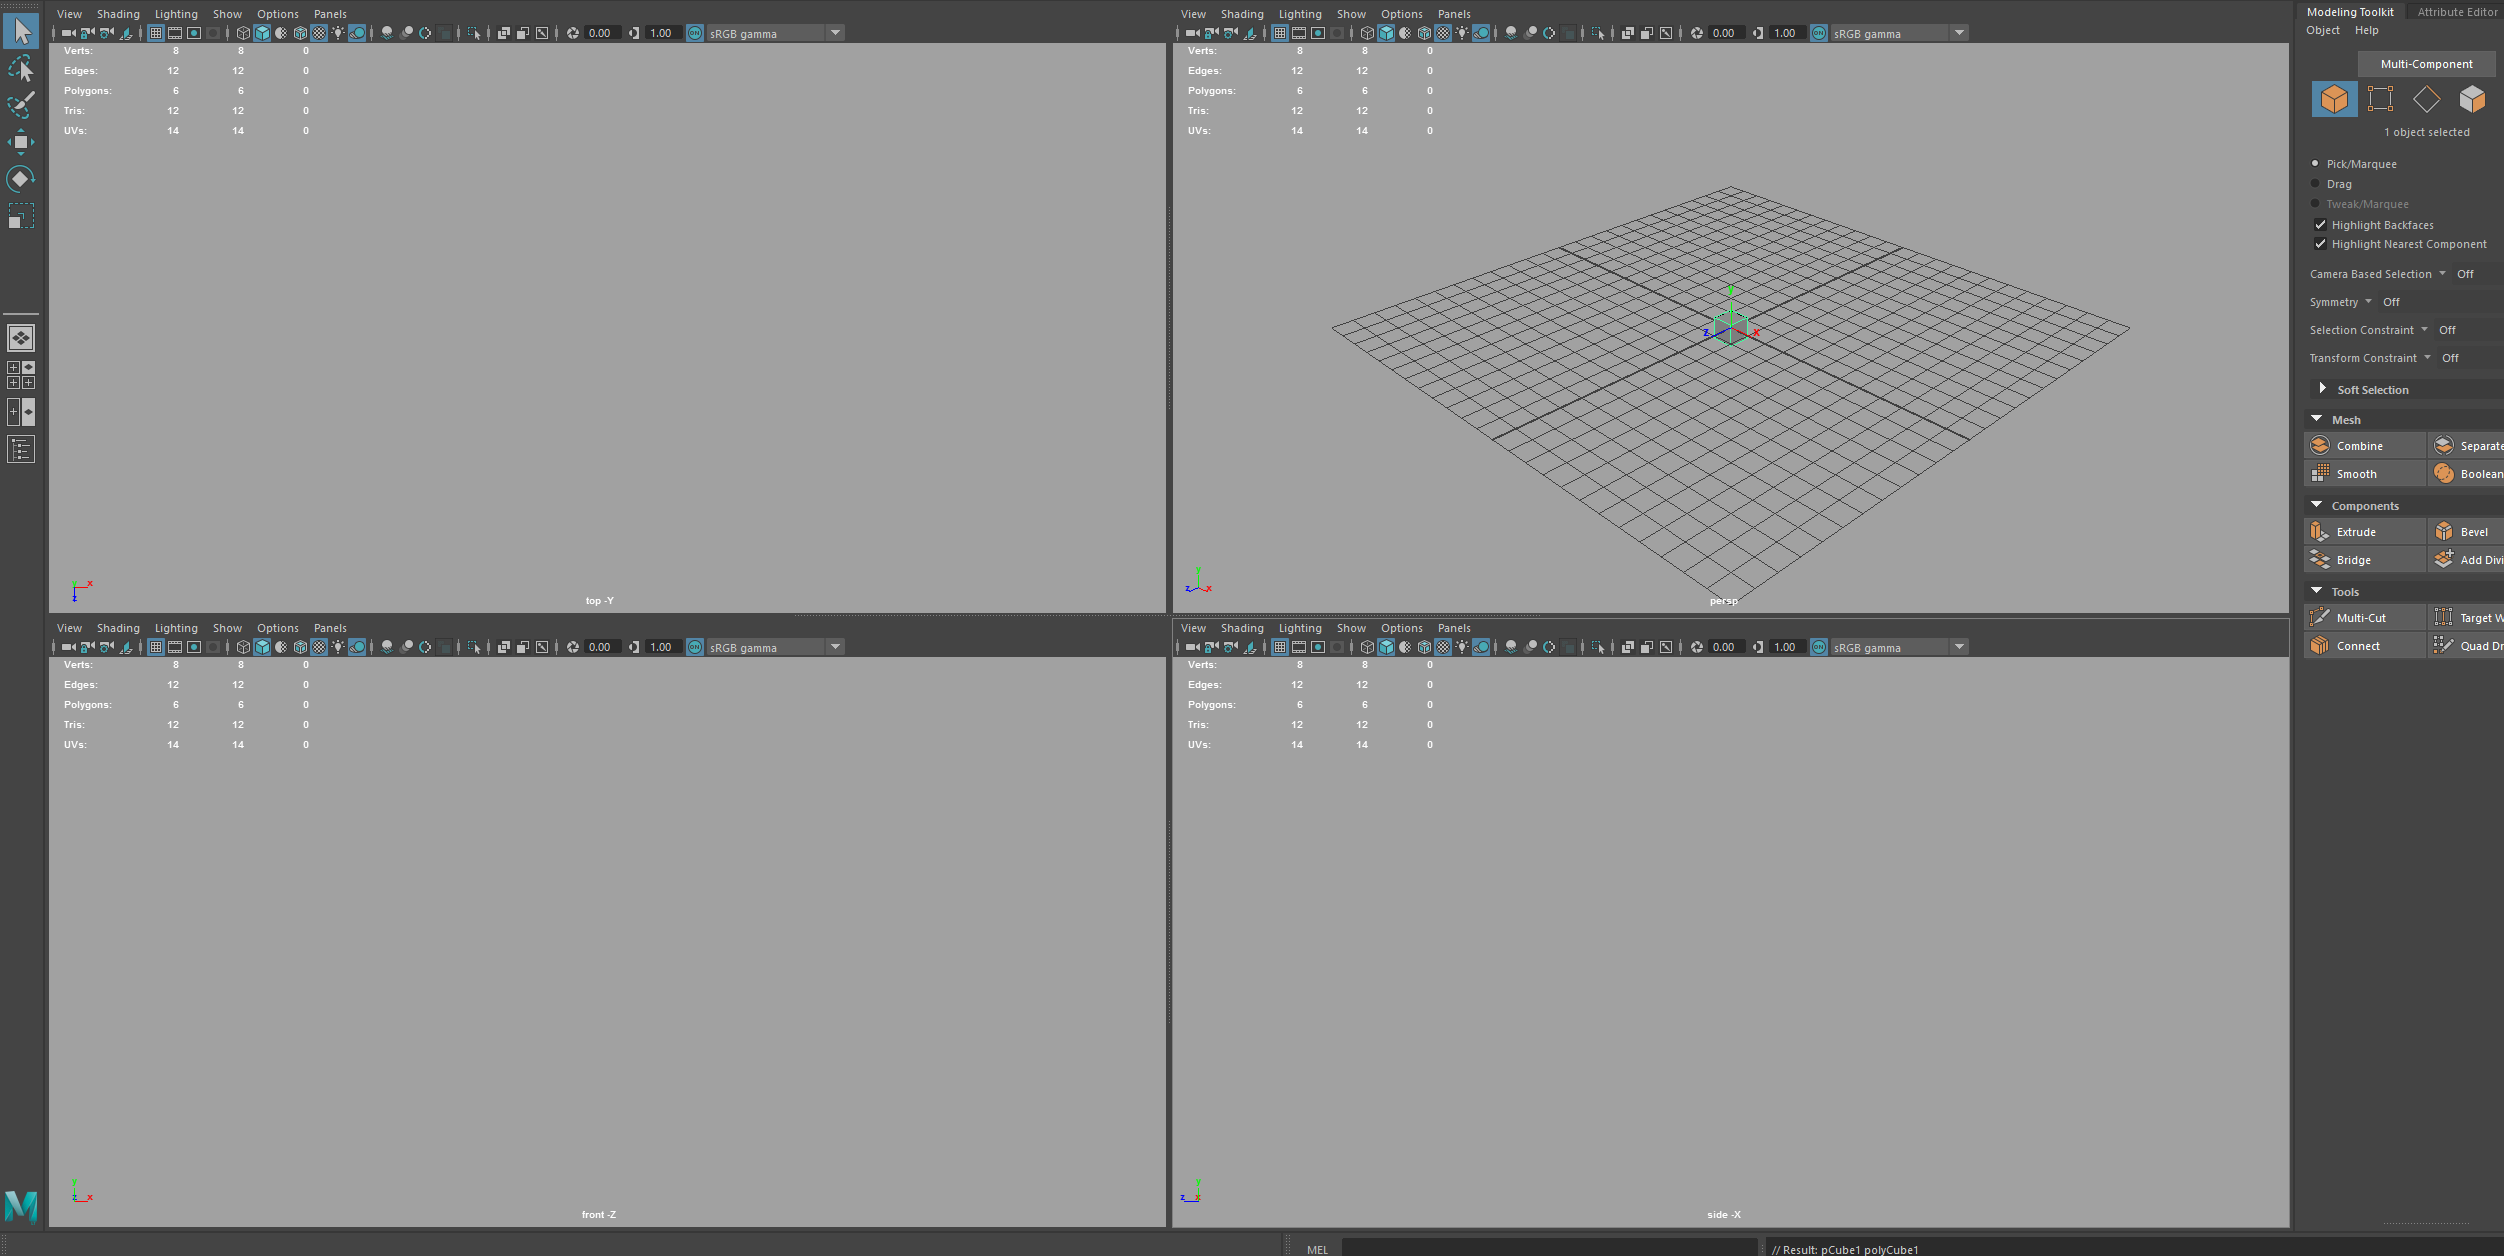This screenshot has width=2504, height=1256.
Task: Click the MEL command input field
Action: pyautogui.click(x=1548, y=1248)
